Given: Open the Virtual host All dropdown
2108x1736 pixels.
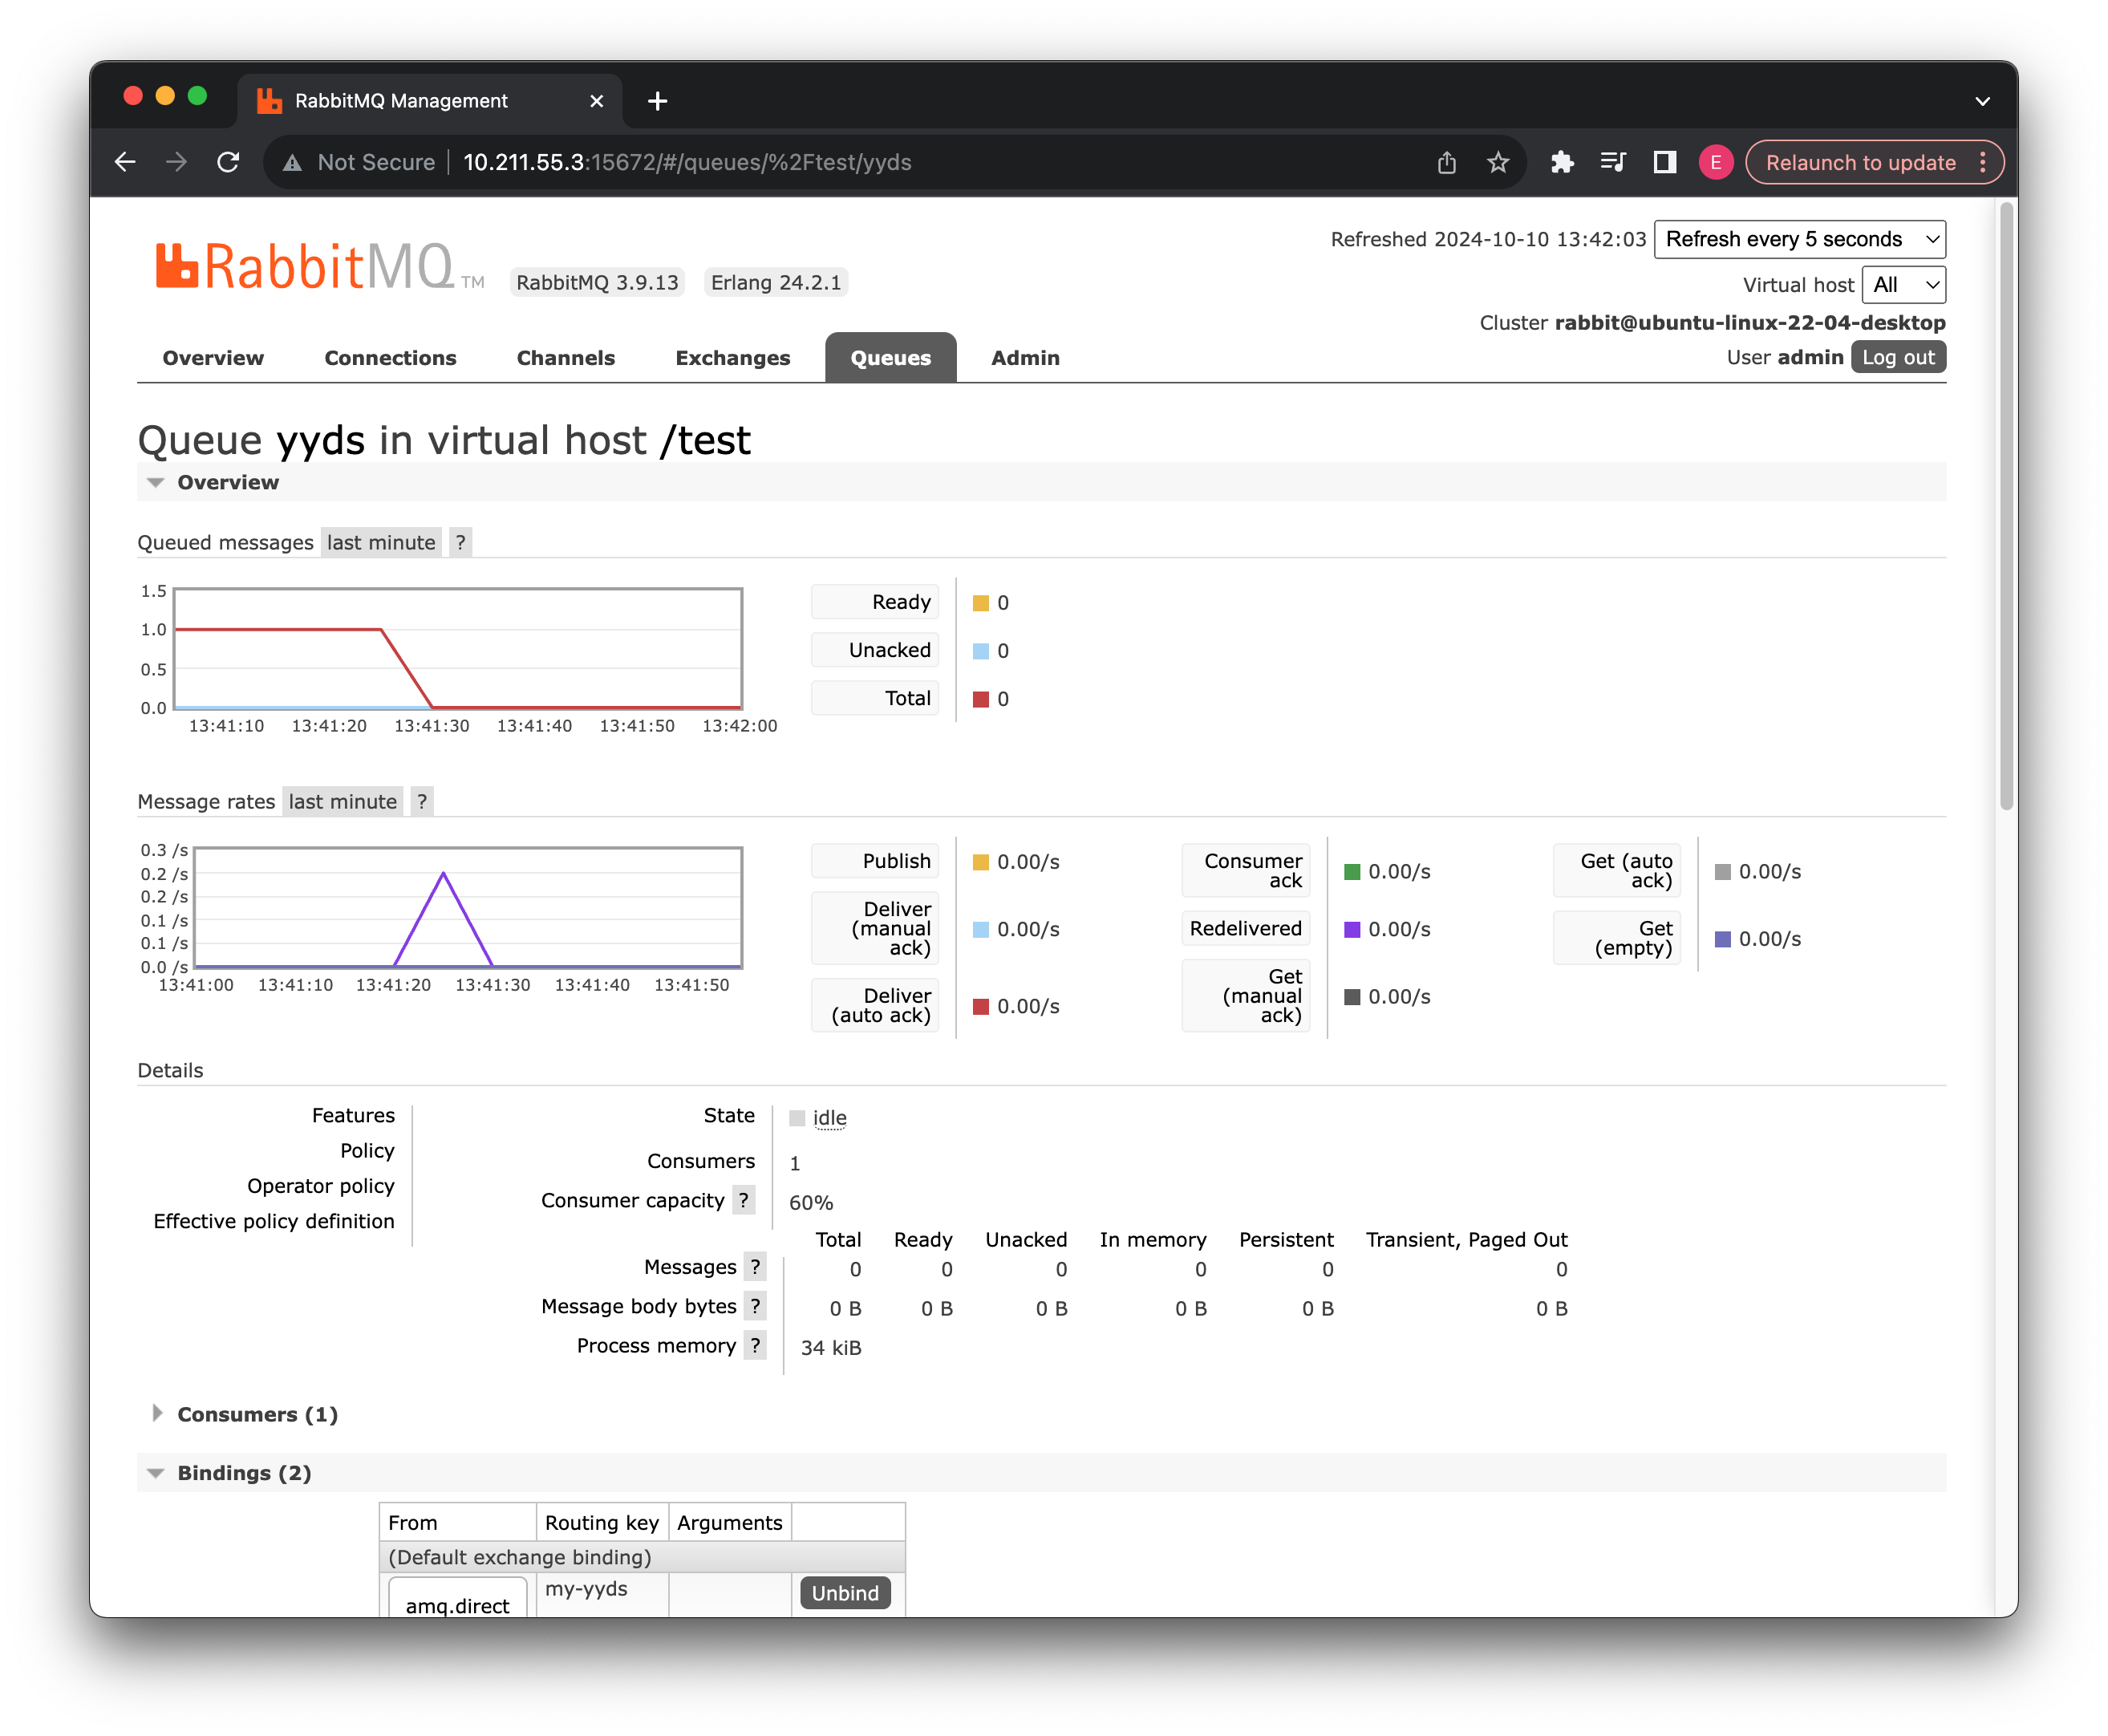Looking at the screenshot, I should (x=1903, y=285).
